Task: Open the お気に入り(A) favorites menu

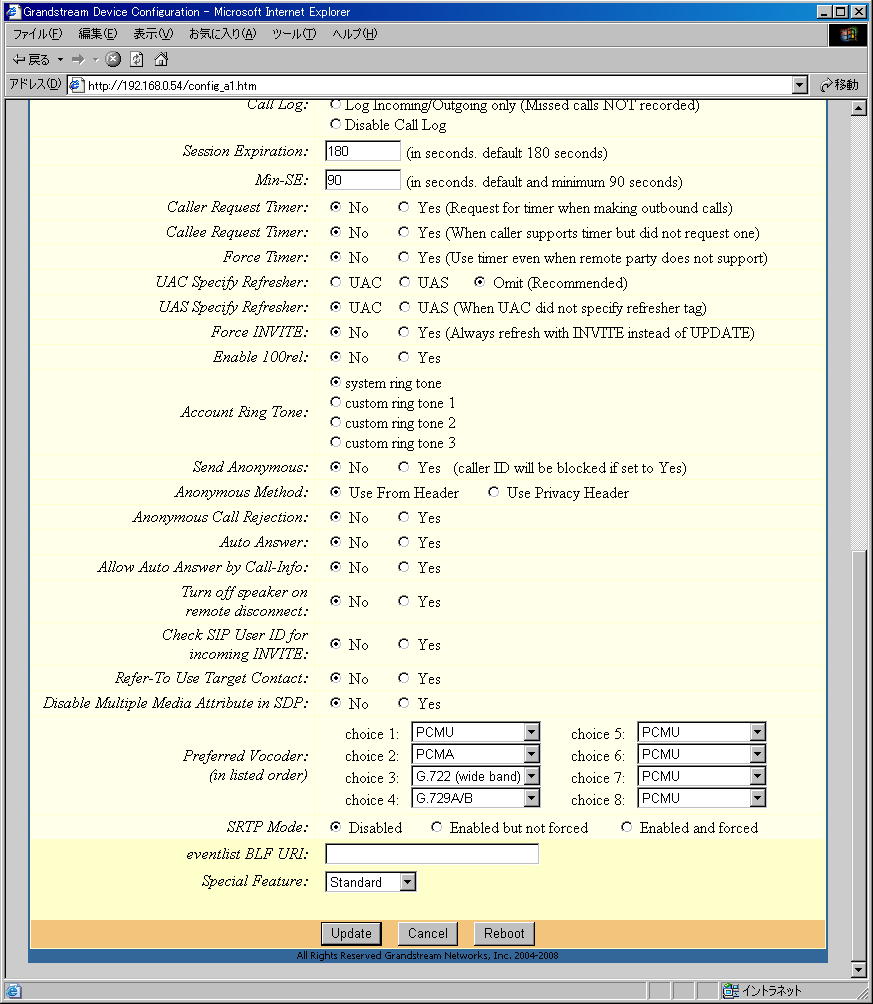Action: point(222,34)
